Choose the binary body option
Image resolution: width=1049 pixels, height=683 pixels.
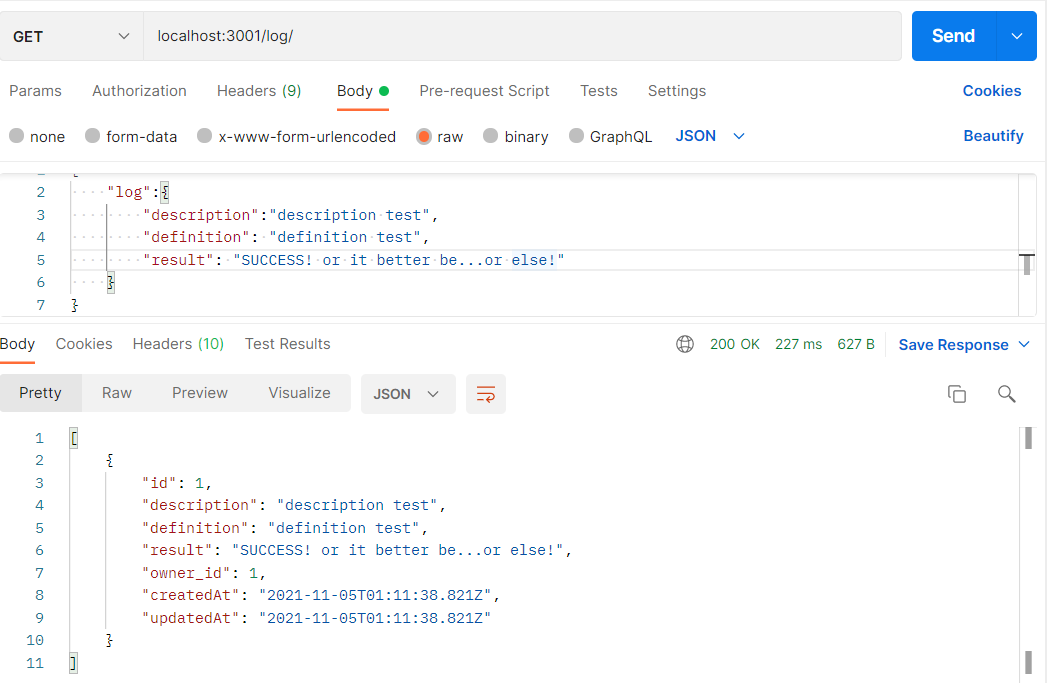tap(515, 136)
